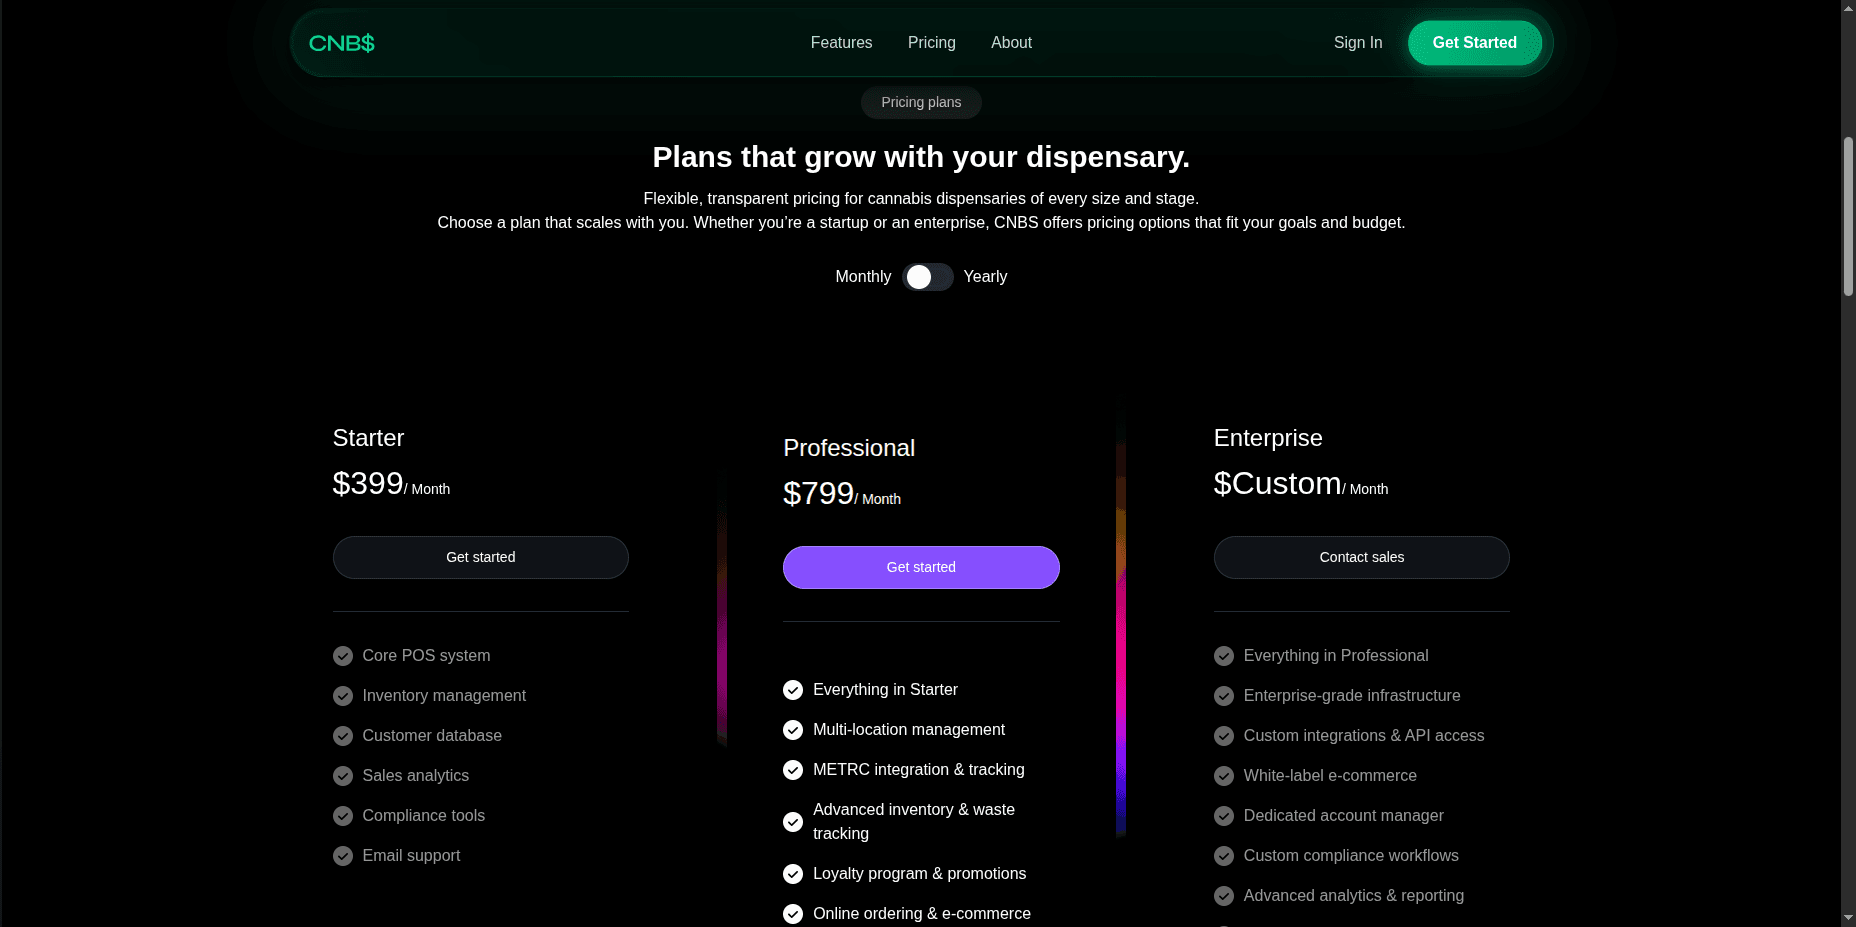Click Get started under the Starter plan

pyautogui.click(x=481, y=557)
